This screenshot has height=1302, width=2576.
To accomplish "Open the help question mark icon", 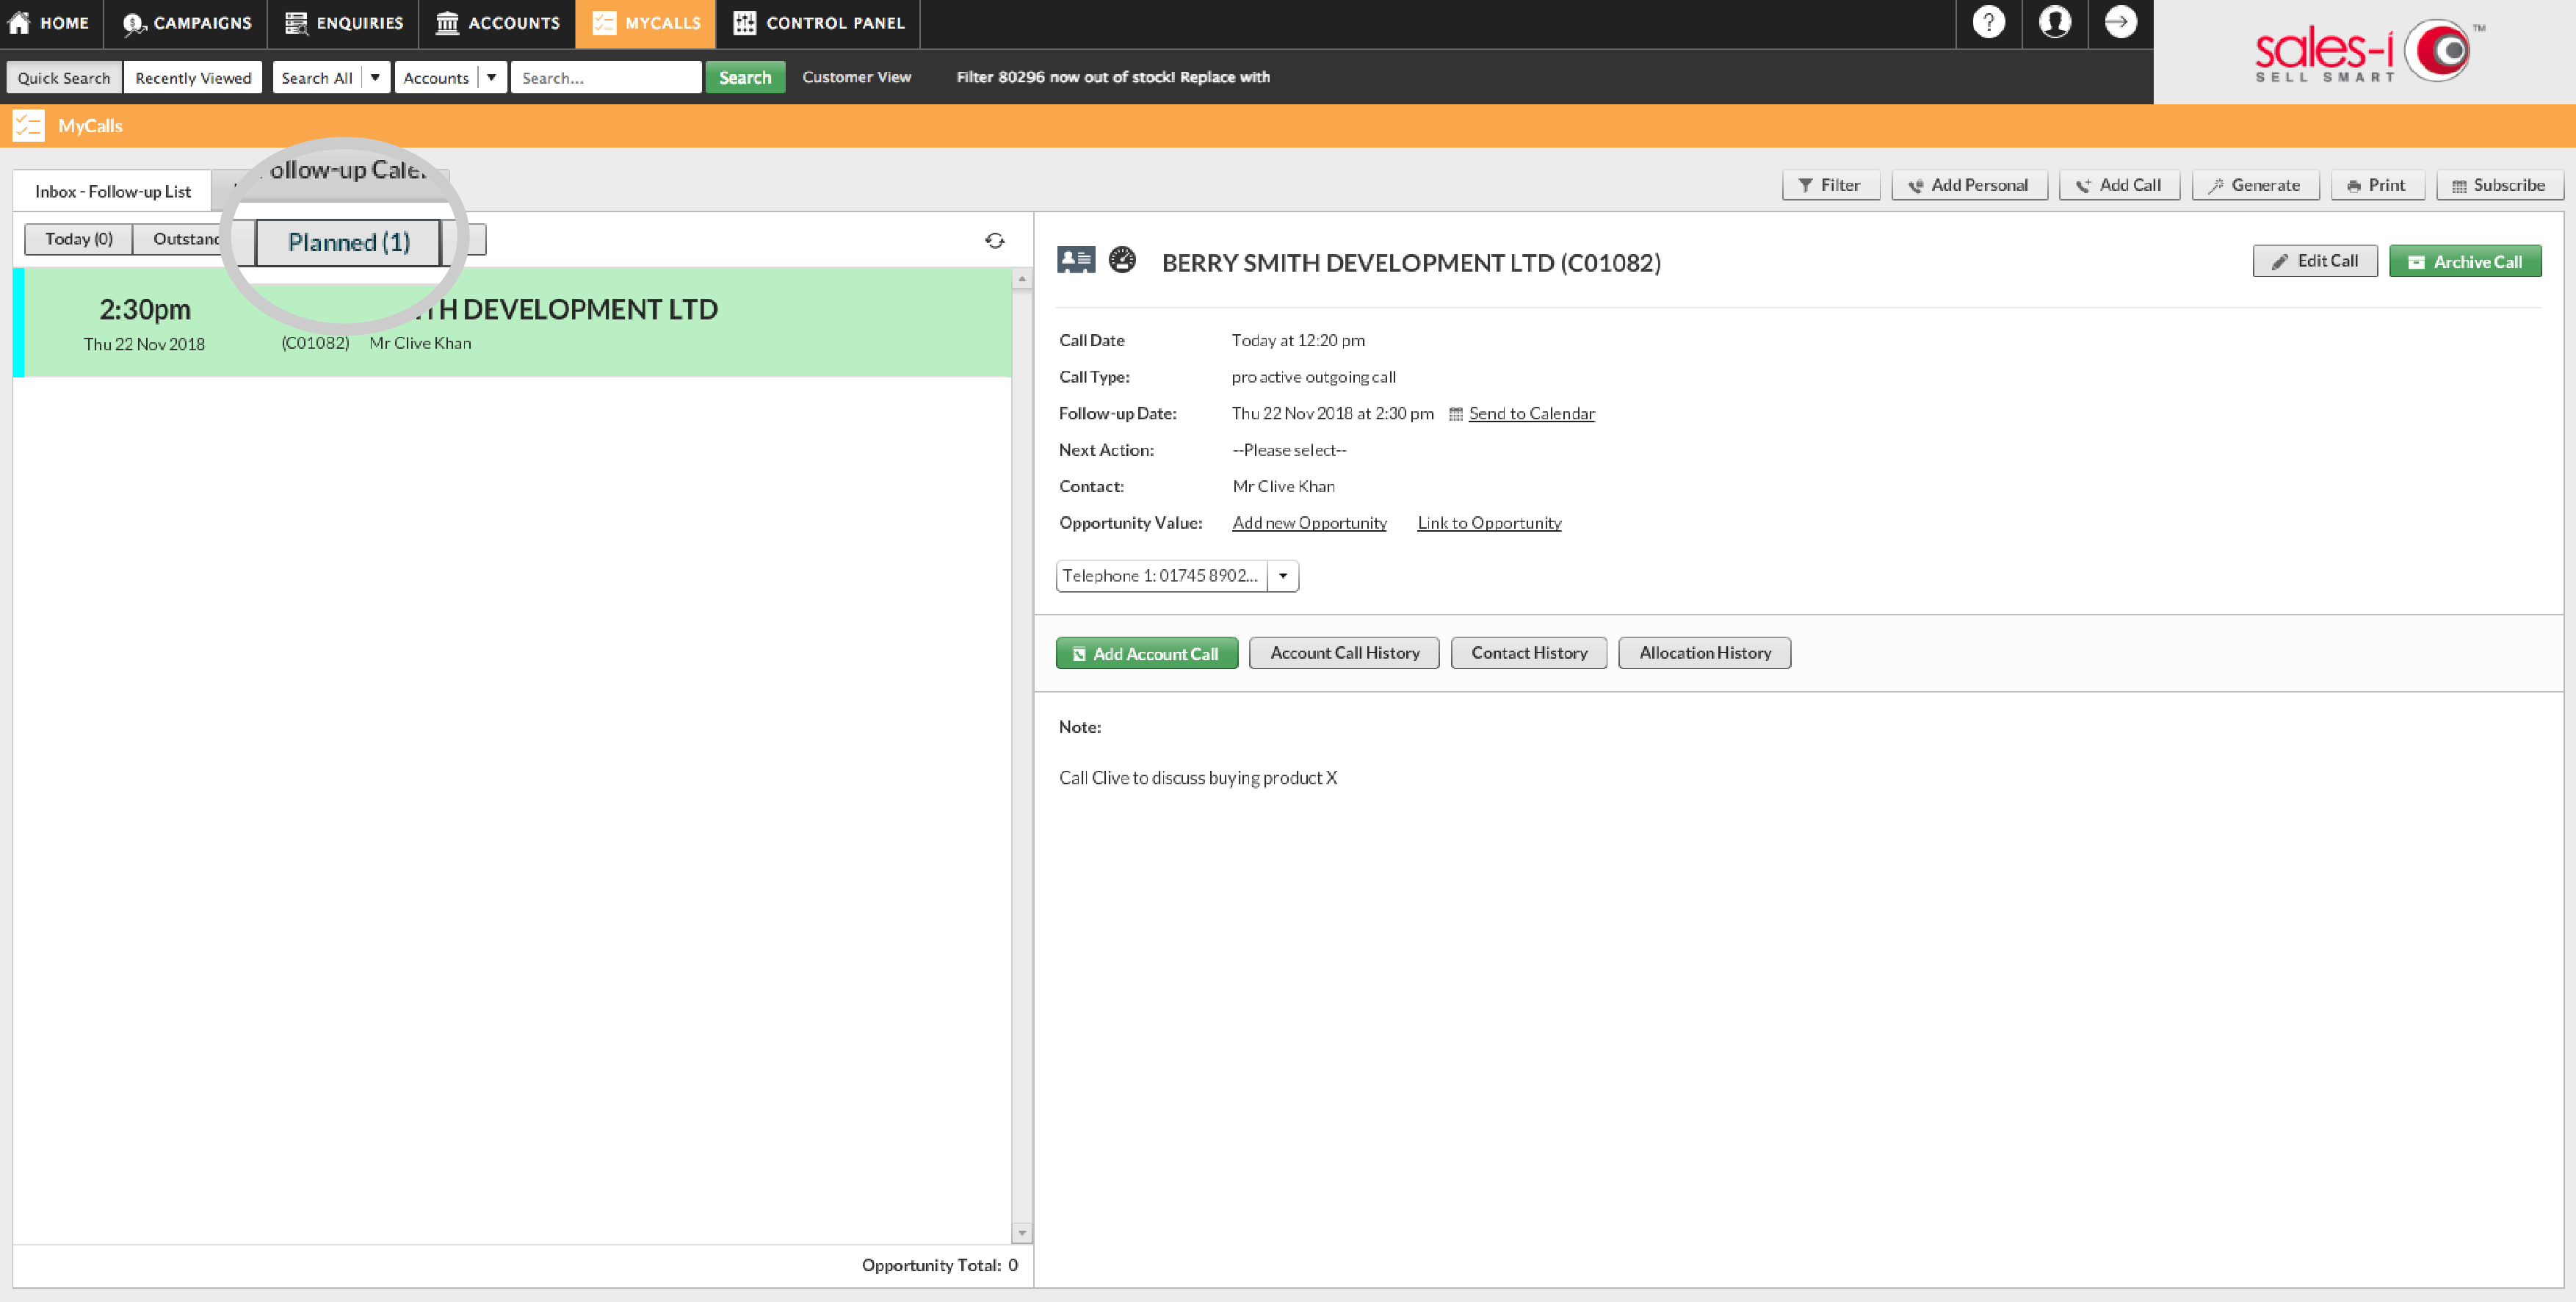I will [1988, 22].
